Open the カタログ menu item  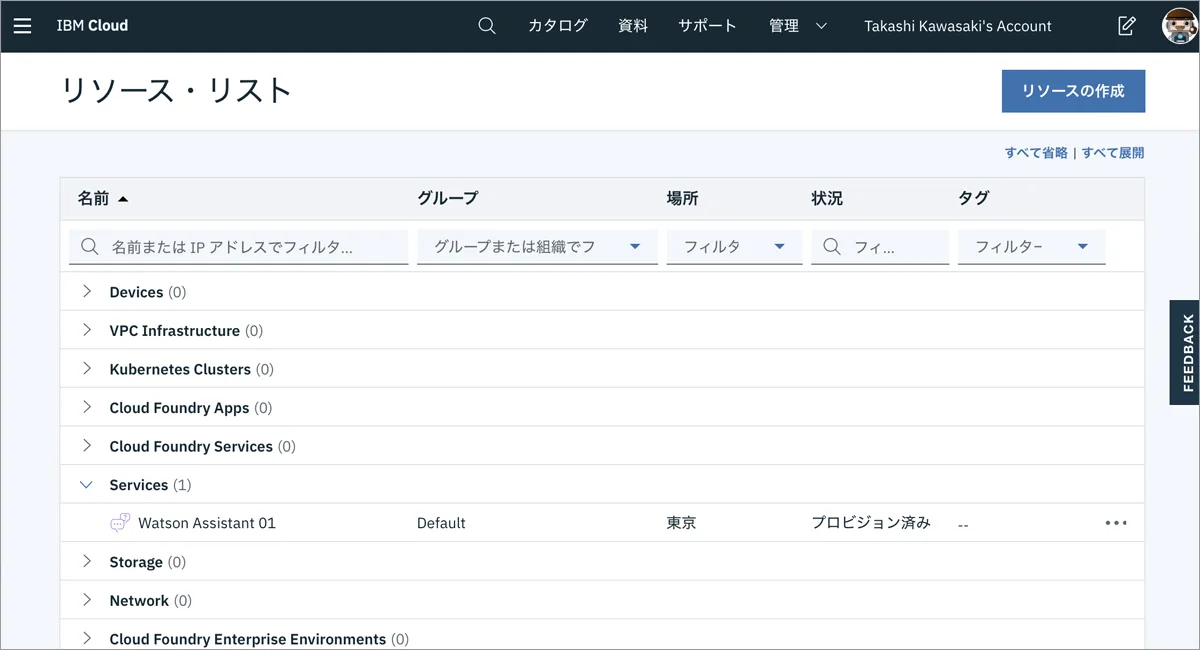[x=558, y=26]
